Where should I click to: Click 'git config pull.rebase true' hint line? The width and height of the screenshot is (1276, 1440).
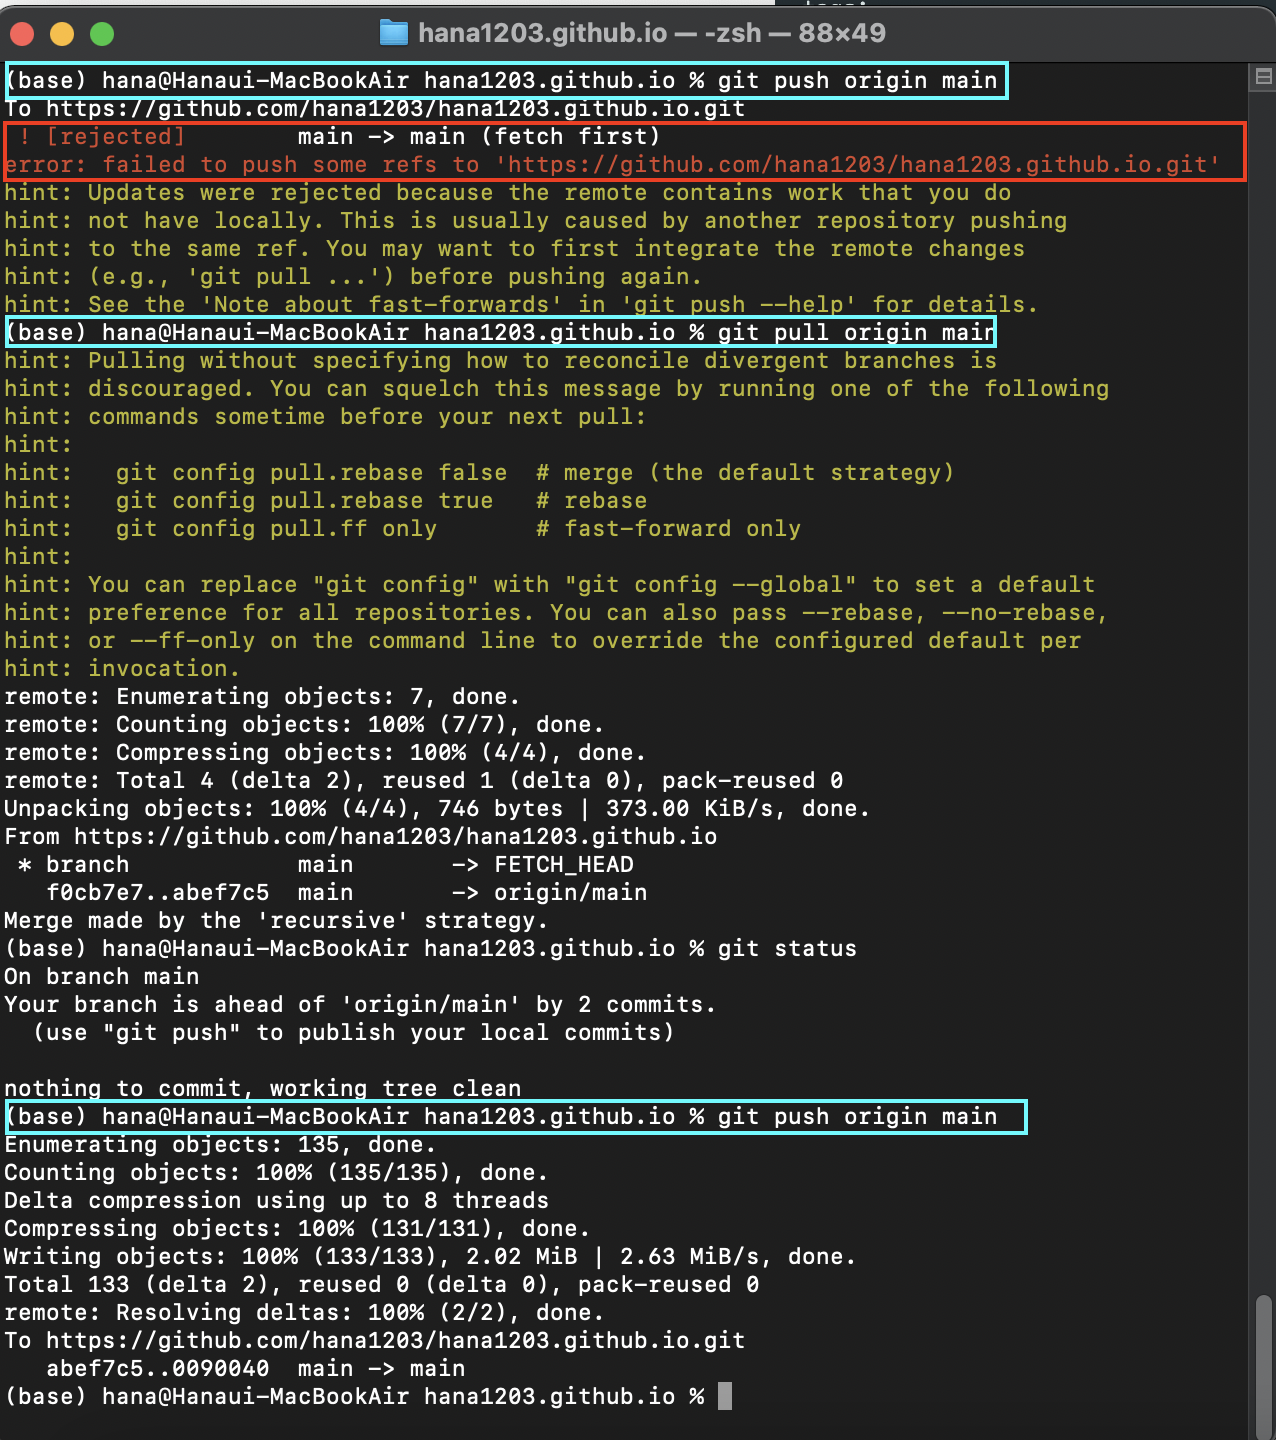pos(326,500)
